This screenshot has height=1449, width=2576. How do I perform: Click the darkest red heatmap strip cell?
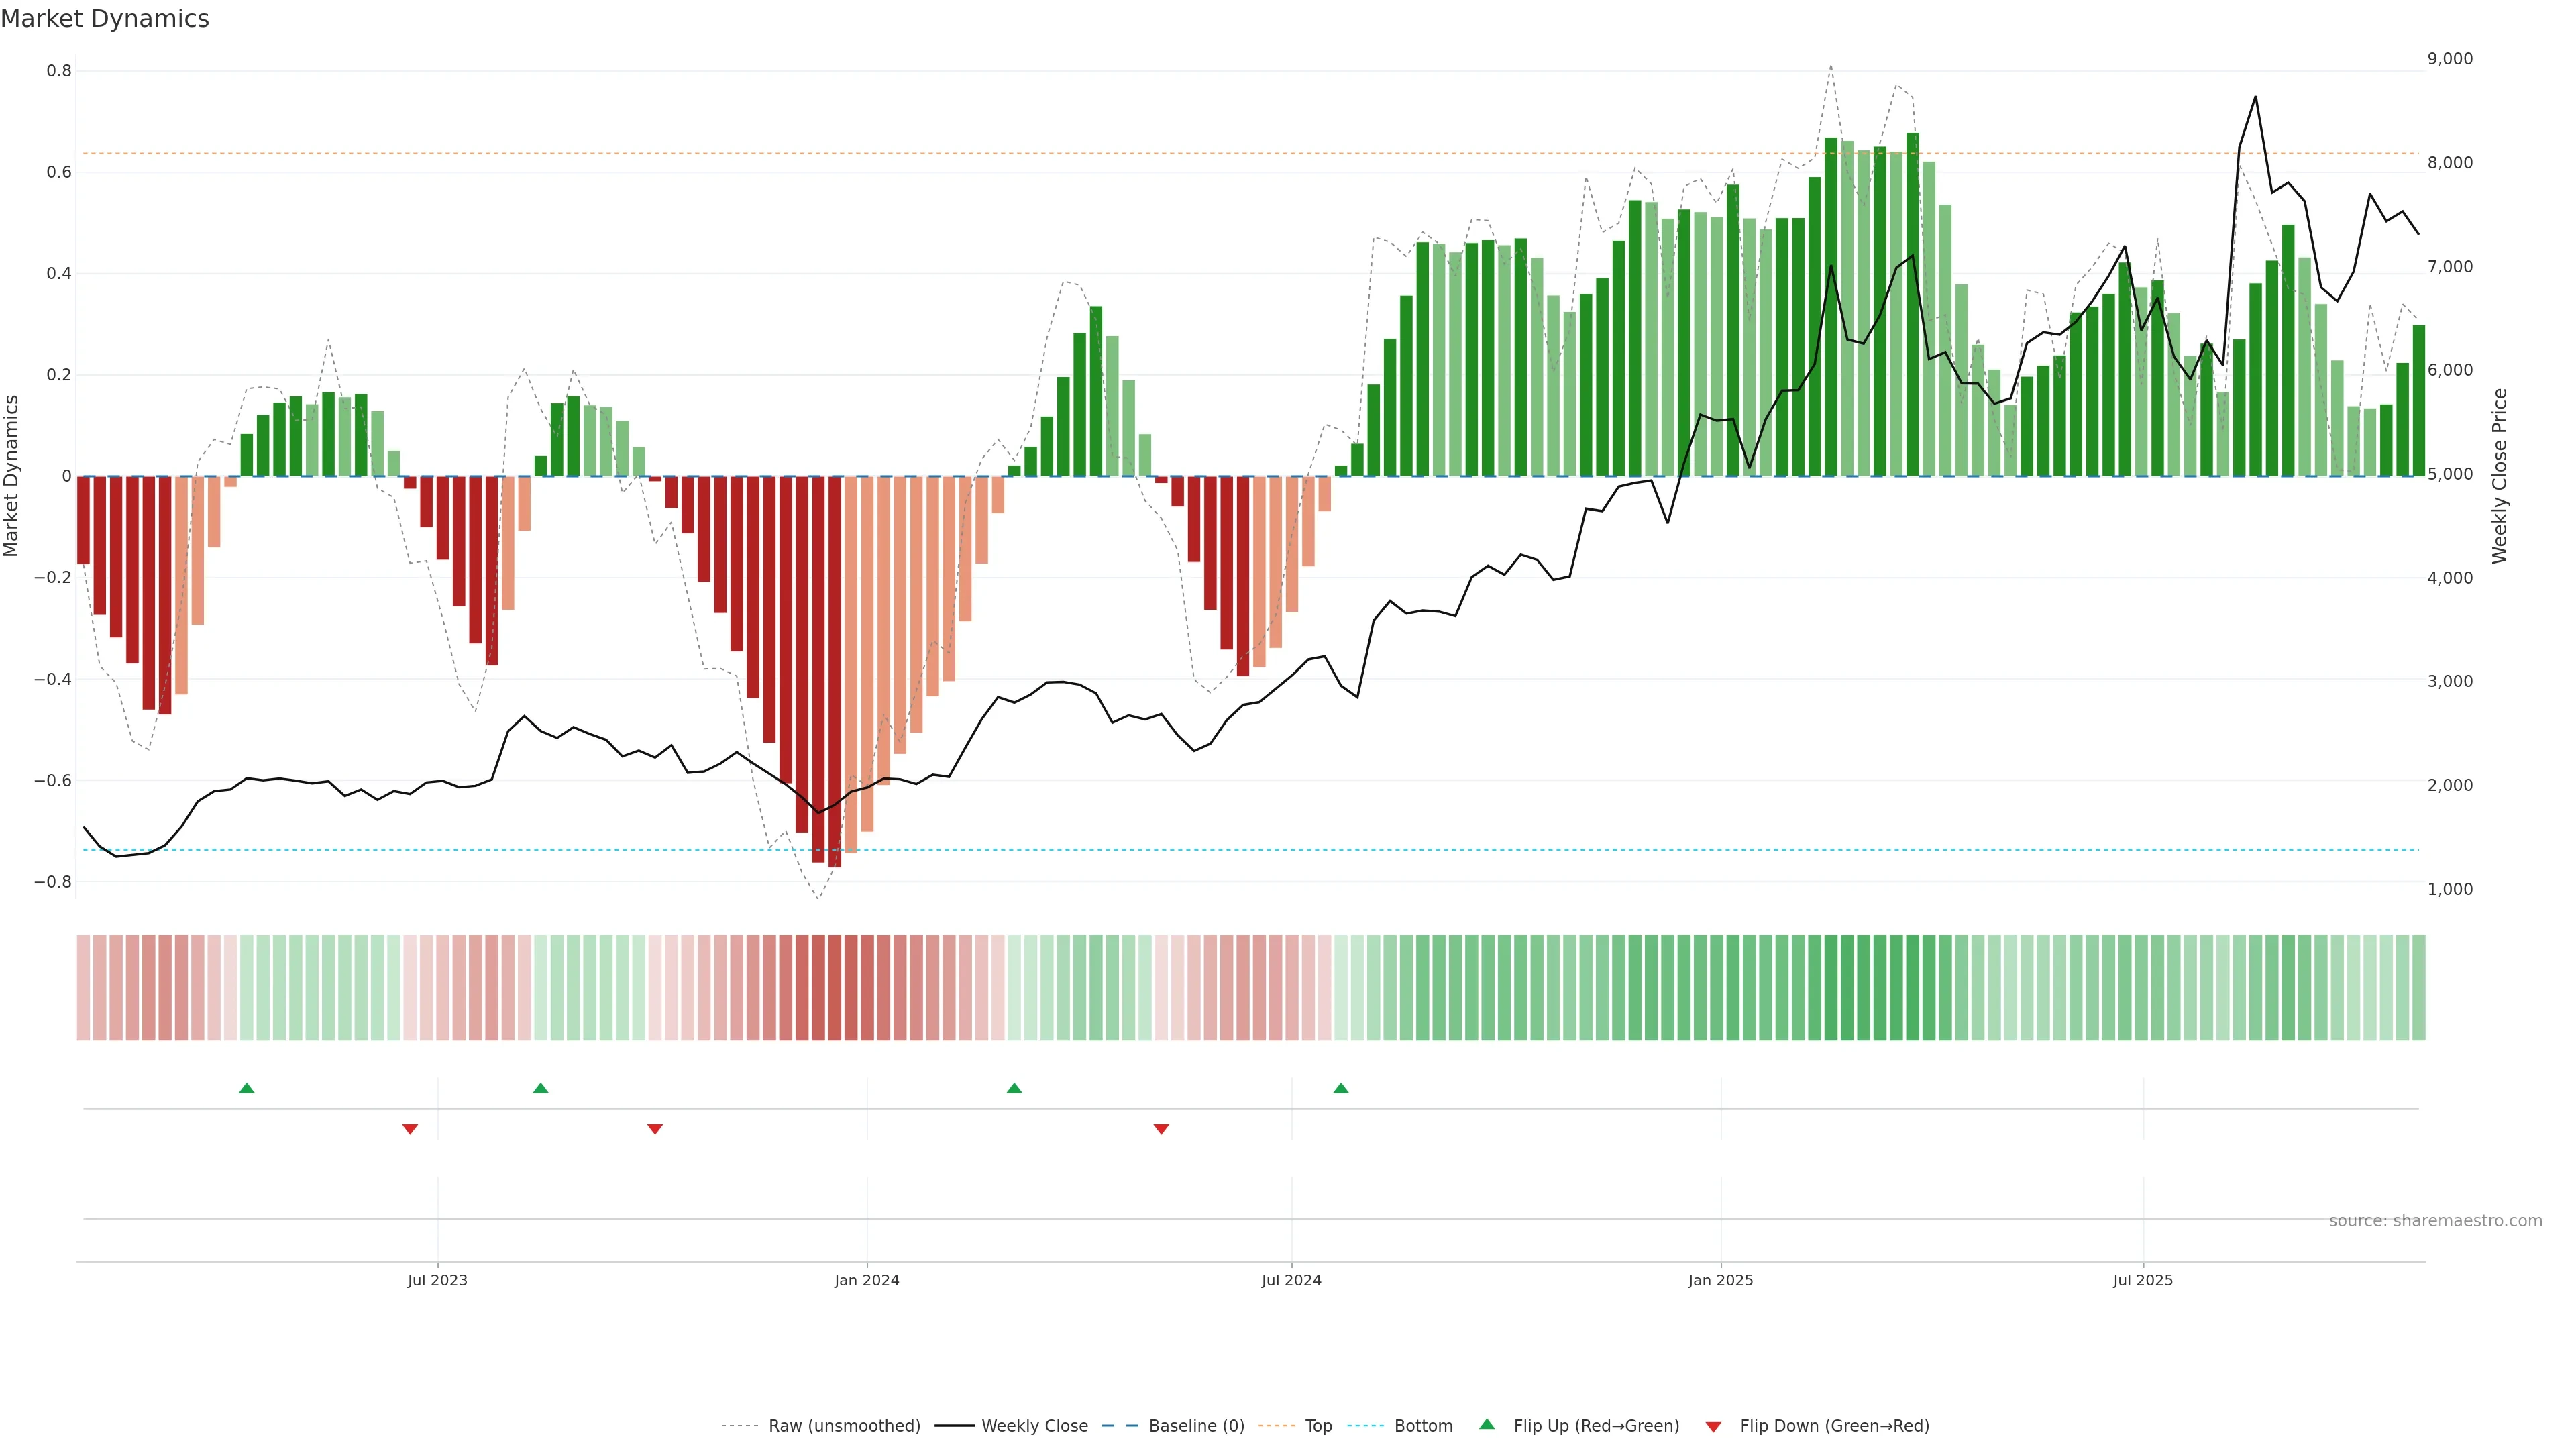834,988
